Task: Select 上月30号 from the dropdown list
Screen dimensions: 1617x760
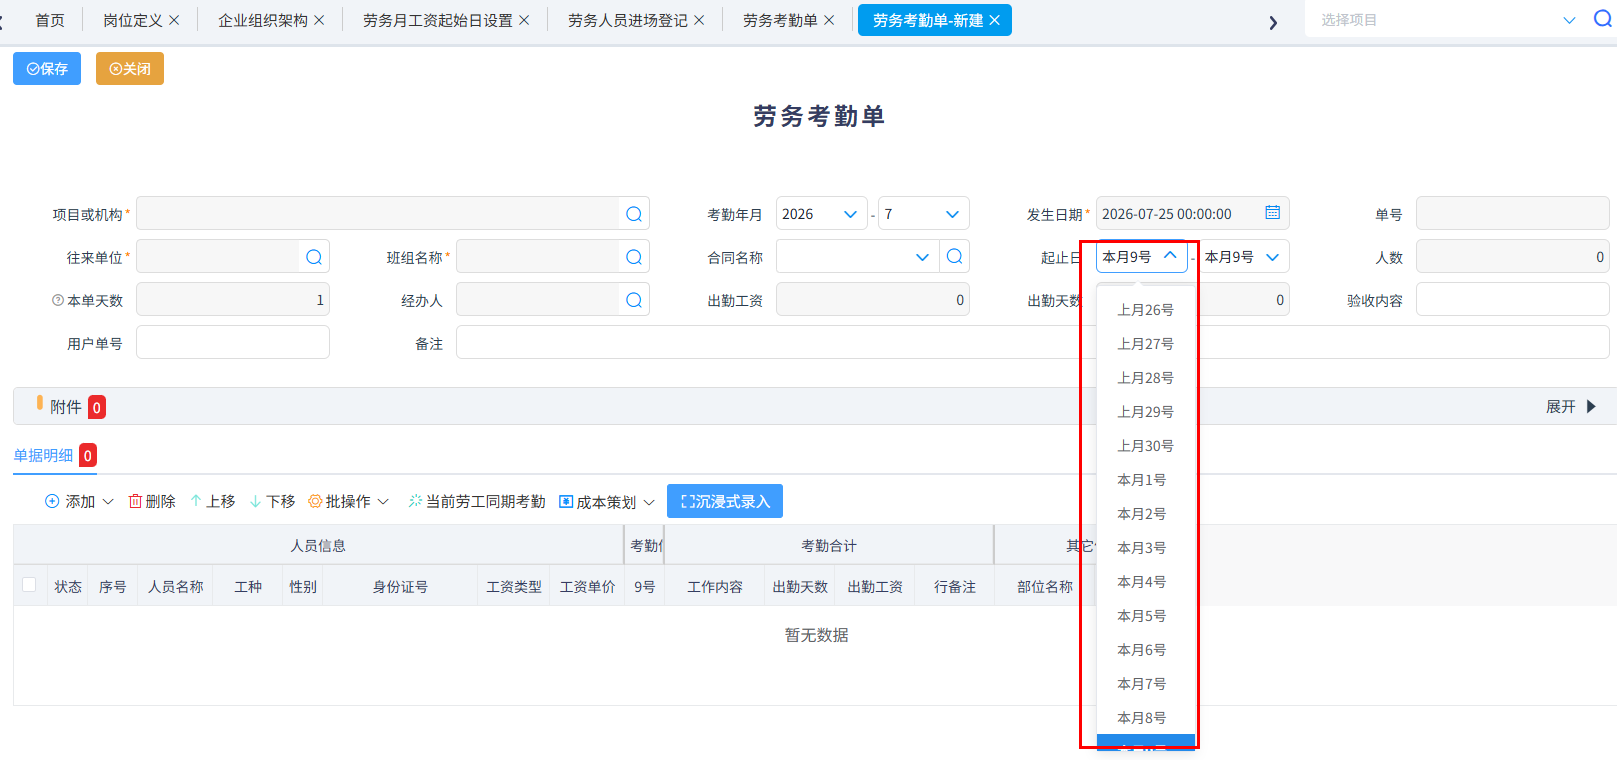Action: point(1146,446)
